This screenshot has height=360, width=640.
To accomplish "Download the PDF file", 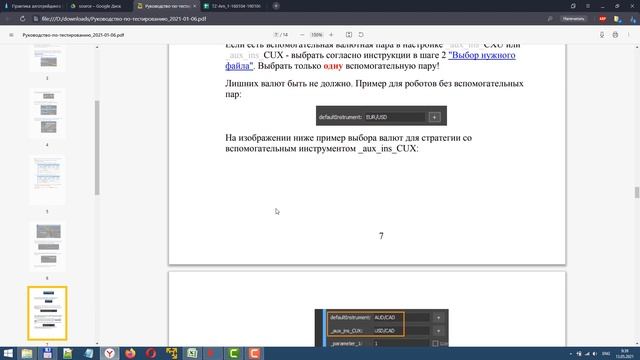I will click(602, 35).
